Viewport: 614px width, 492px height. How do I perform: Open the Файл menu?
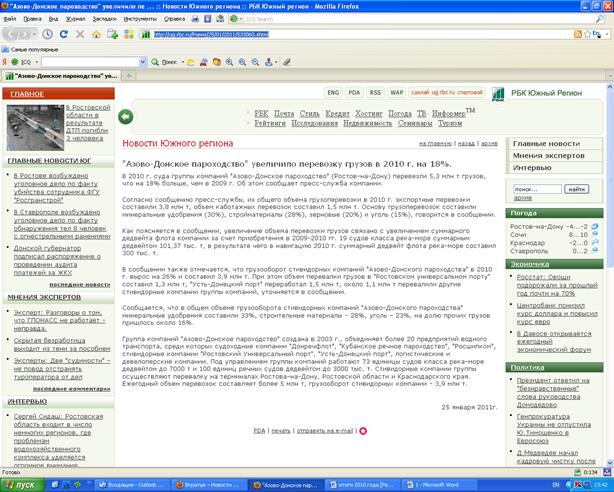pyautogui.click(x=9, y=19)
